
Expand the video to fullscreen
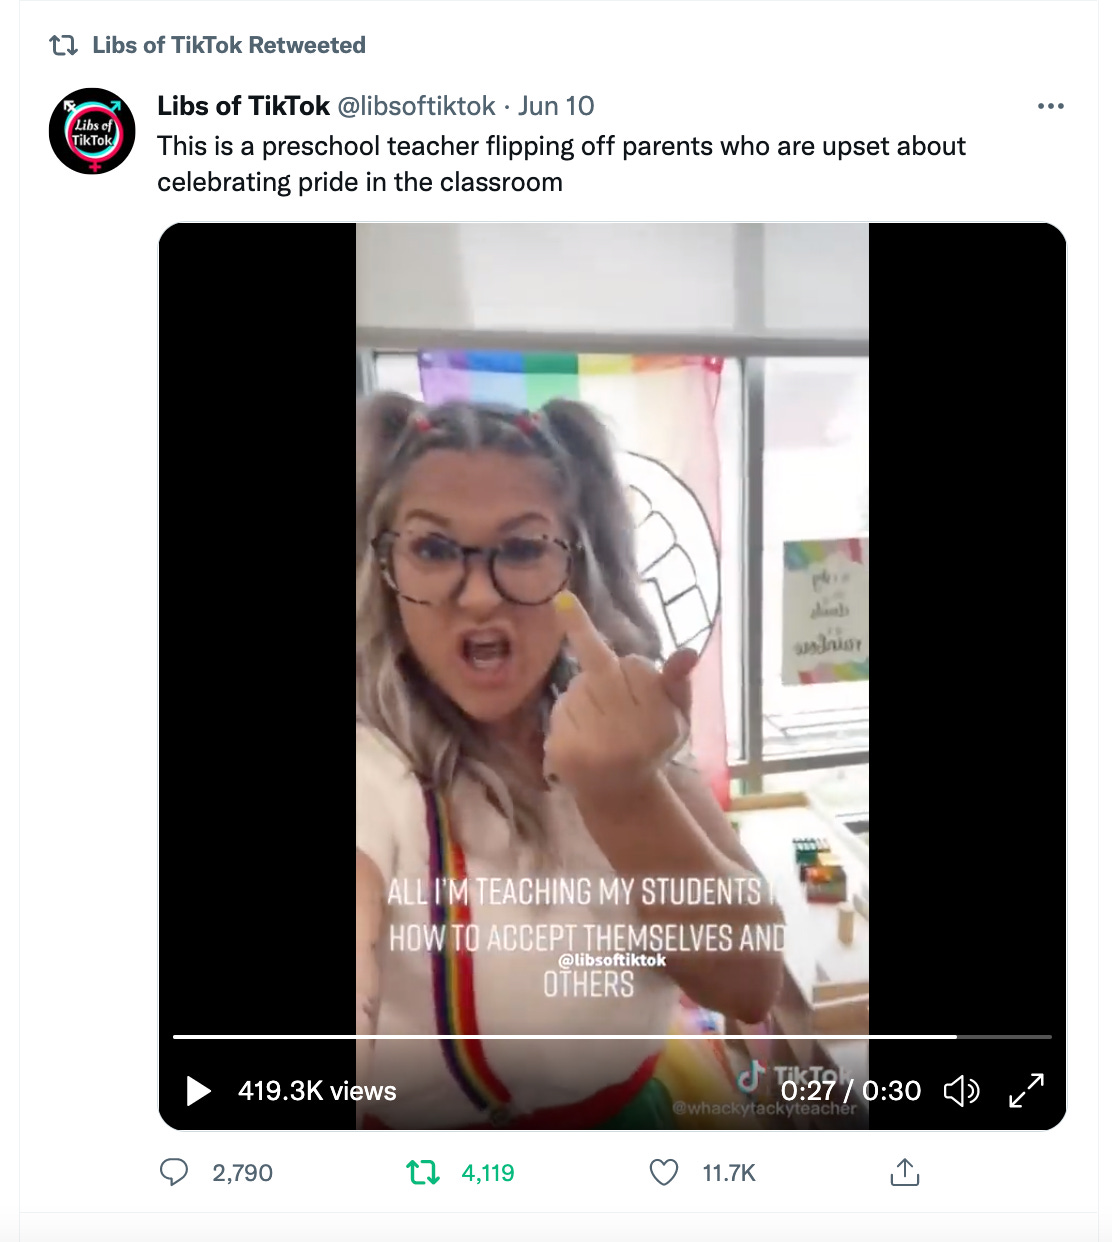pyautogui.click(x=1026, y=1091)
